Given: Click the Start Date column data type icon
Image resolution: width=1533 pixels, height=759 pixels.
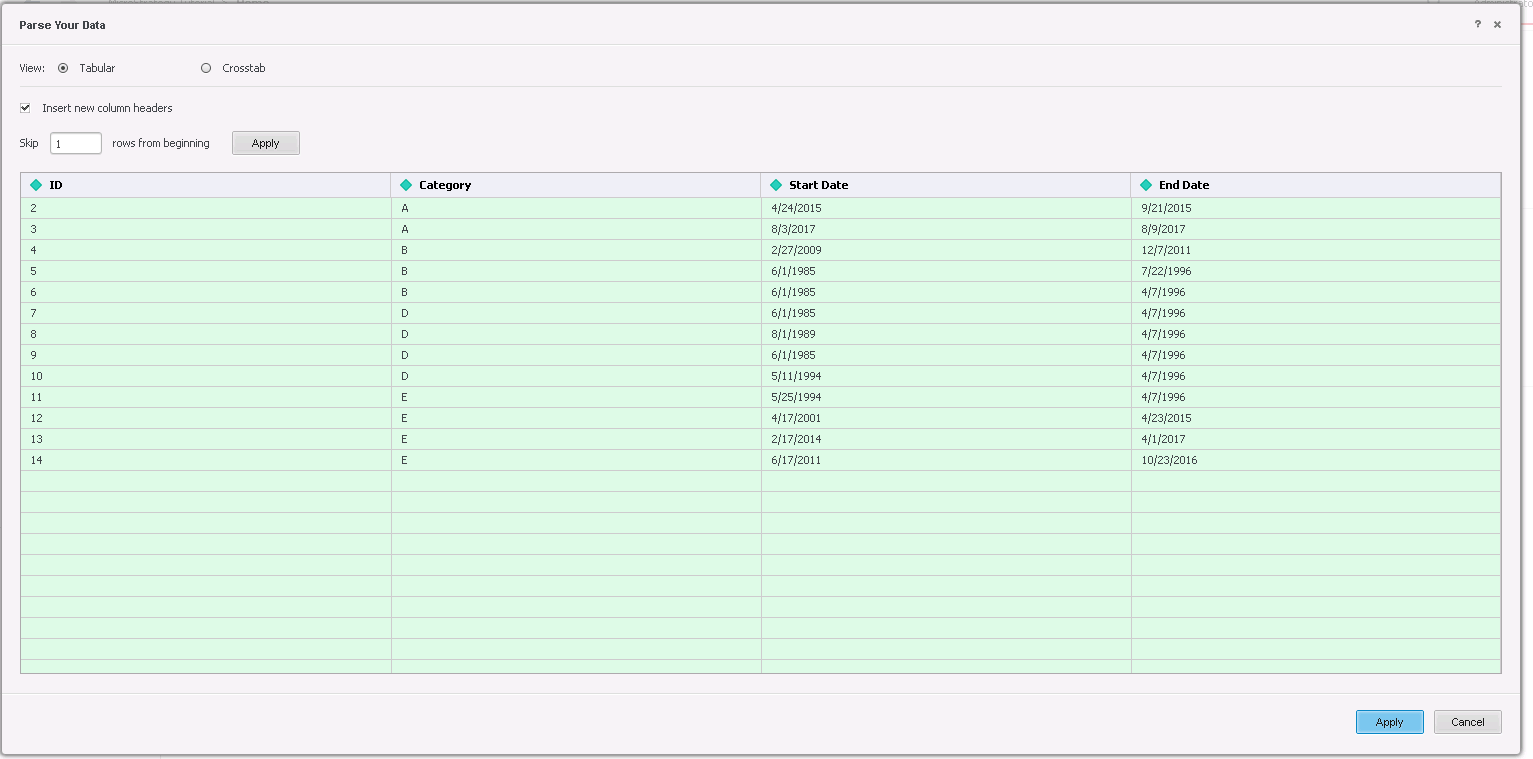Looking at the screenshot, I should pyautogui.click(x=775, y=185).
